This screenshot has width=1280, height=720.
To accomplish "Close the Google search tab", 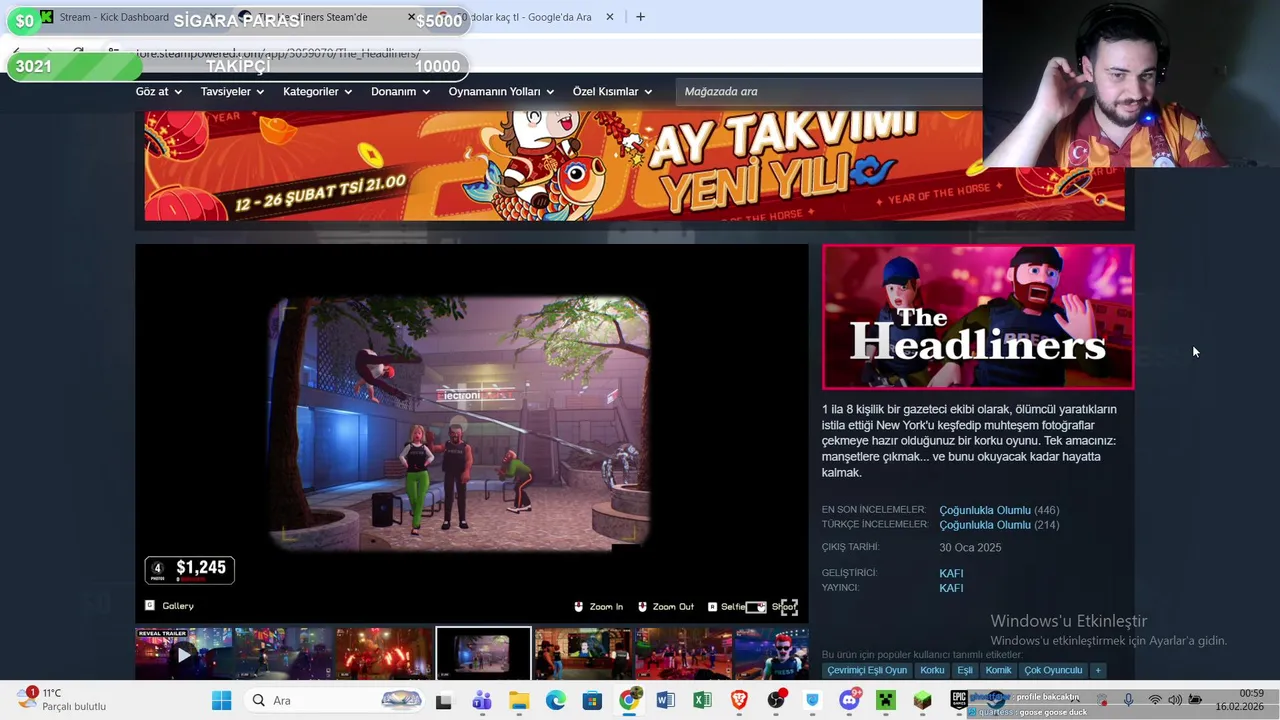I will [x=610, y=17].
